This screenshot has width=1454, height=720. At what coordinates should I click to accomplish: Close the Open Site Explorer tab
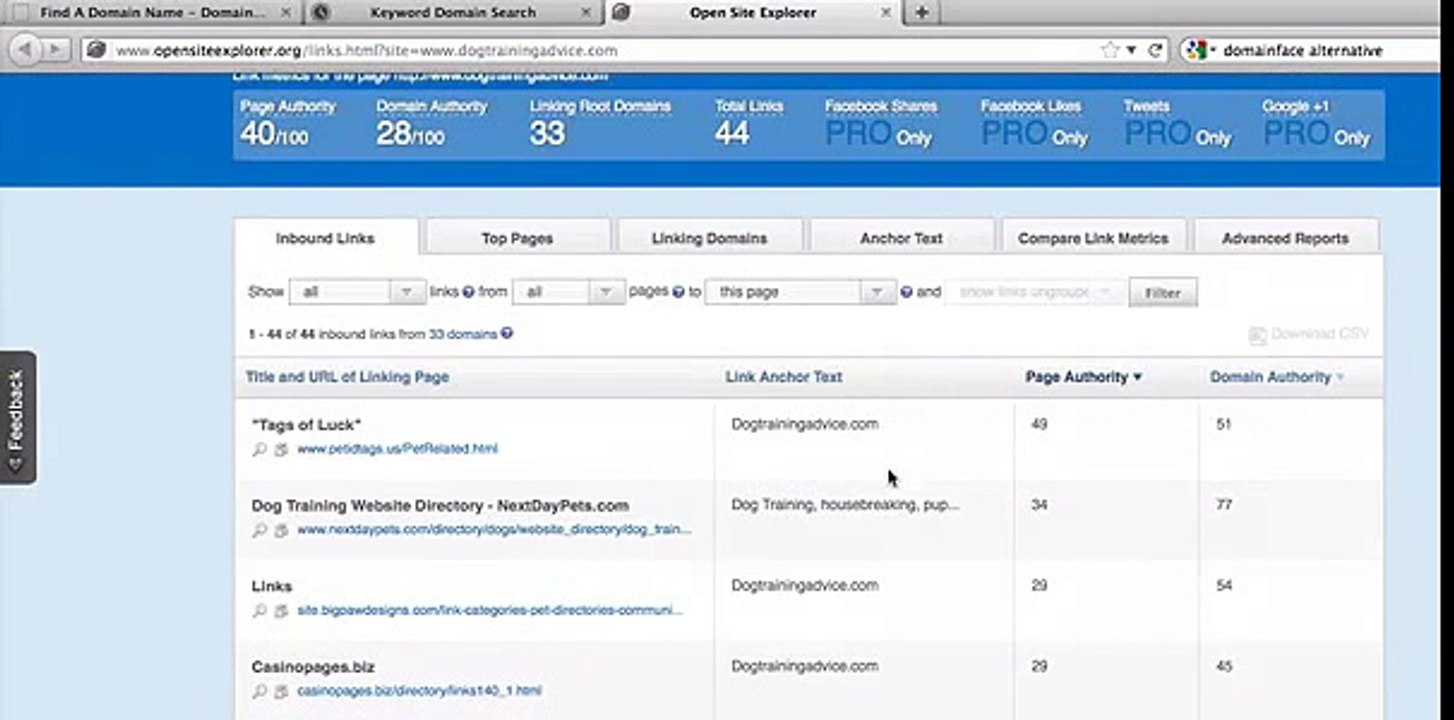coord(885,13)
